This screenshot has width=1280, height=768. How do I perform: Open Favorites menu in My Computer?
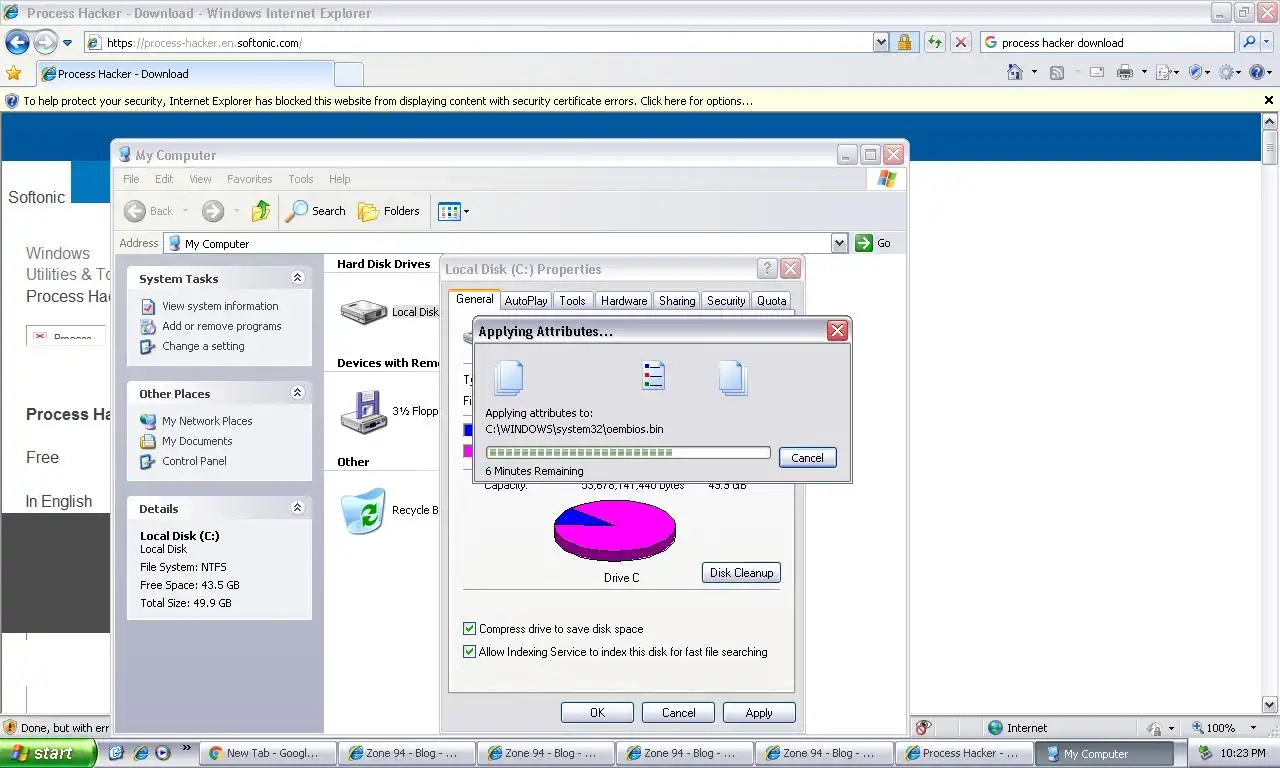(249, 179)
